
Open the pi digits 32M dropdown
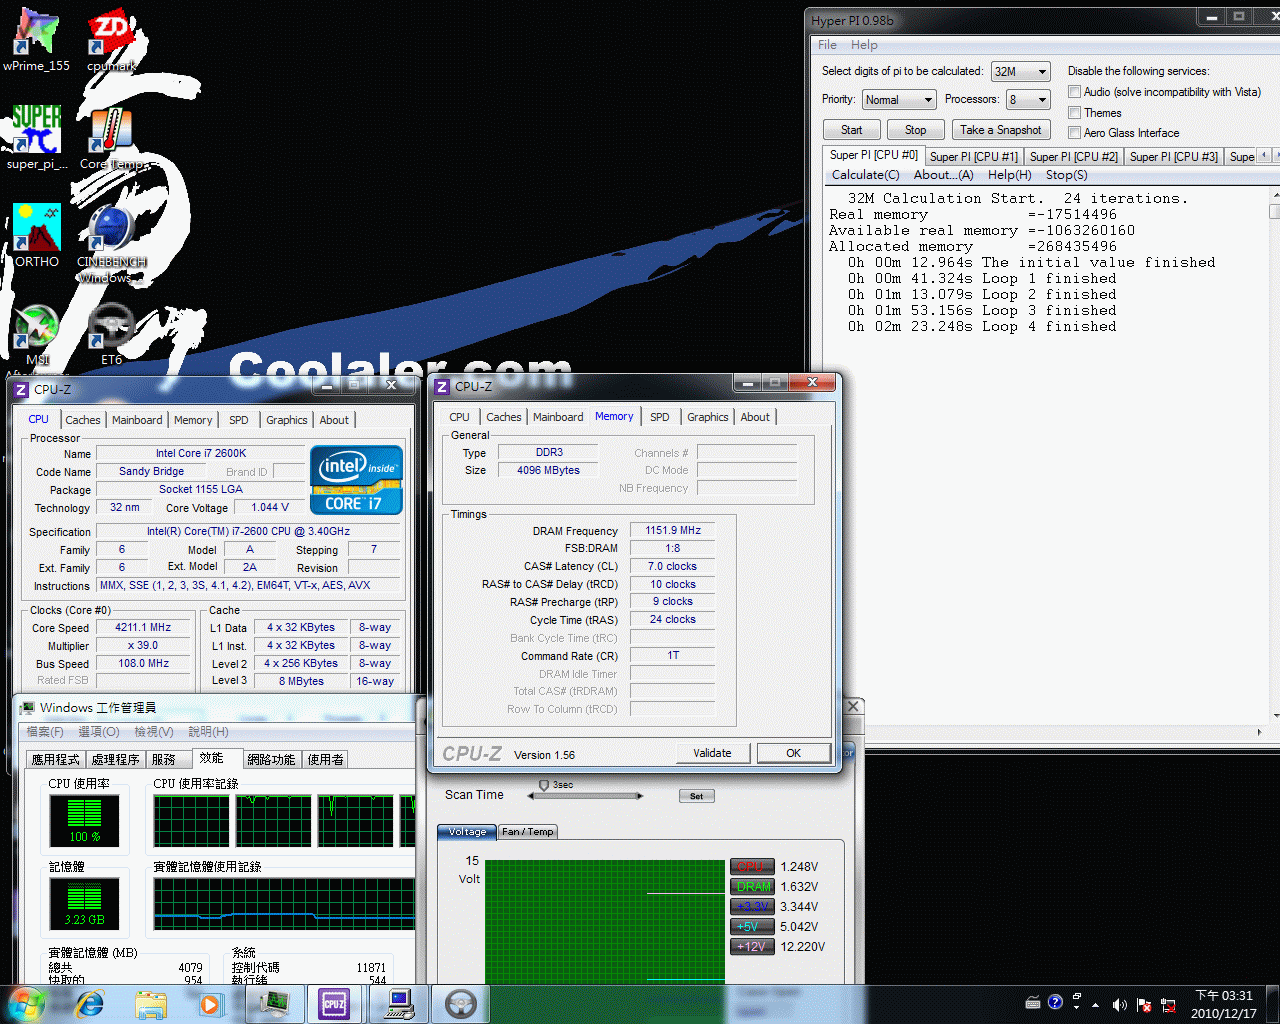[1021, 72]
